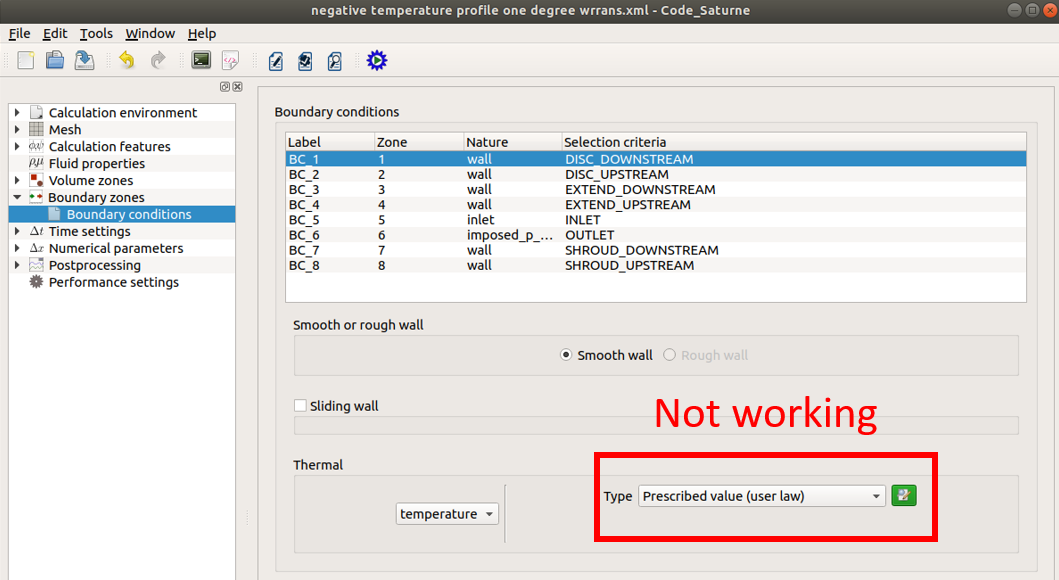1059x580 pixels.
Task: Open the terminal window icon
Action: pyautogui.click(x=201, y=61)
